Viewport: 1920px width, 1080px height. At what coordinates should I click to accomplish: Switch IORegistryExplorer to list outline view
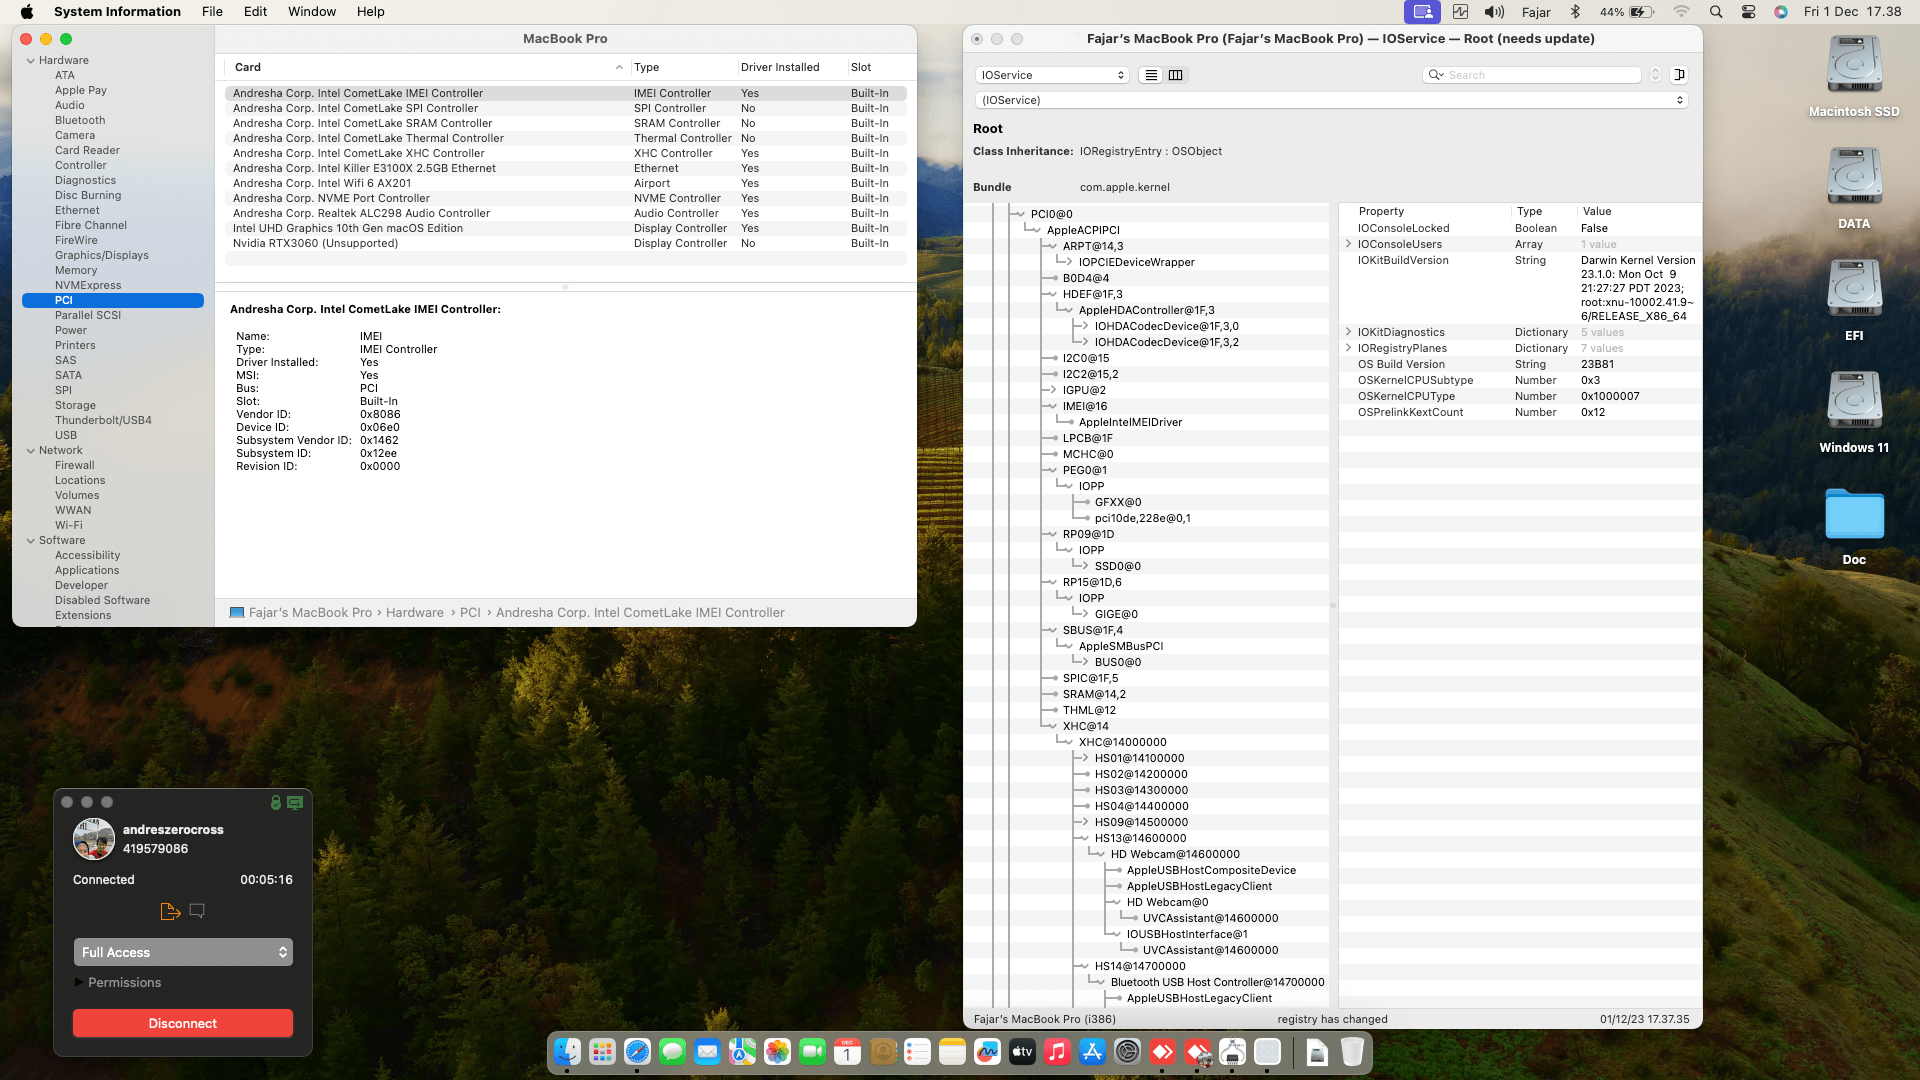(x=1151, y=75)
